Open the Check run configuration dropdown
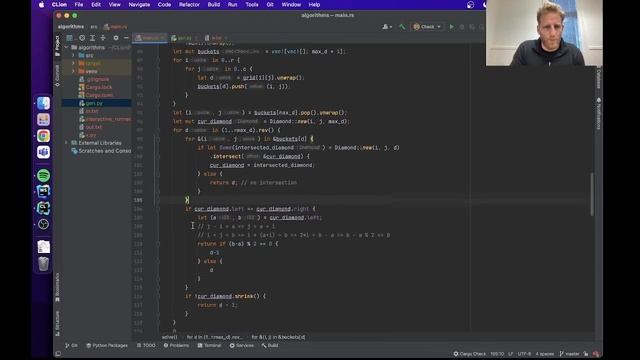The height and width of the screenshot is (360, 640). pyautogui.click(x=427, y=27)
